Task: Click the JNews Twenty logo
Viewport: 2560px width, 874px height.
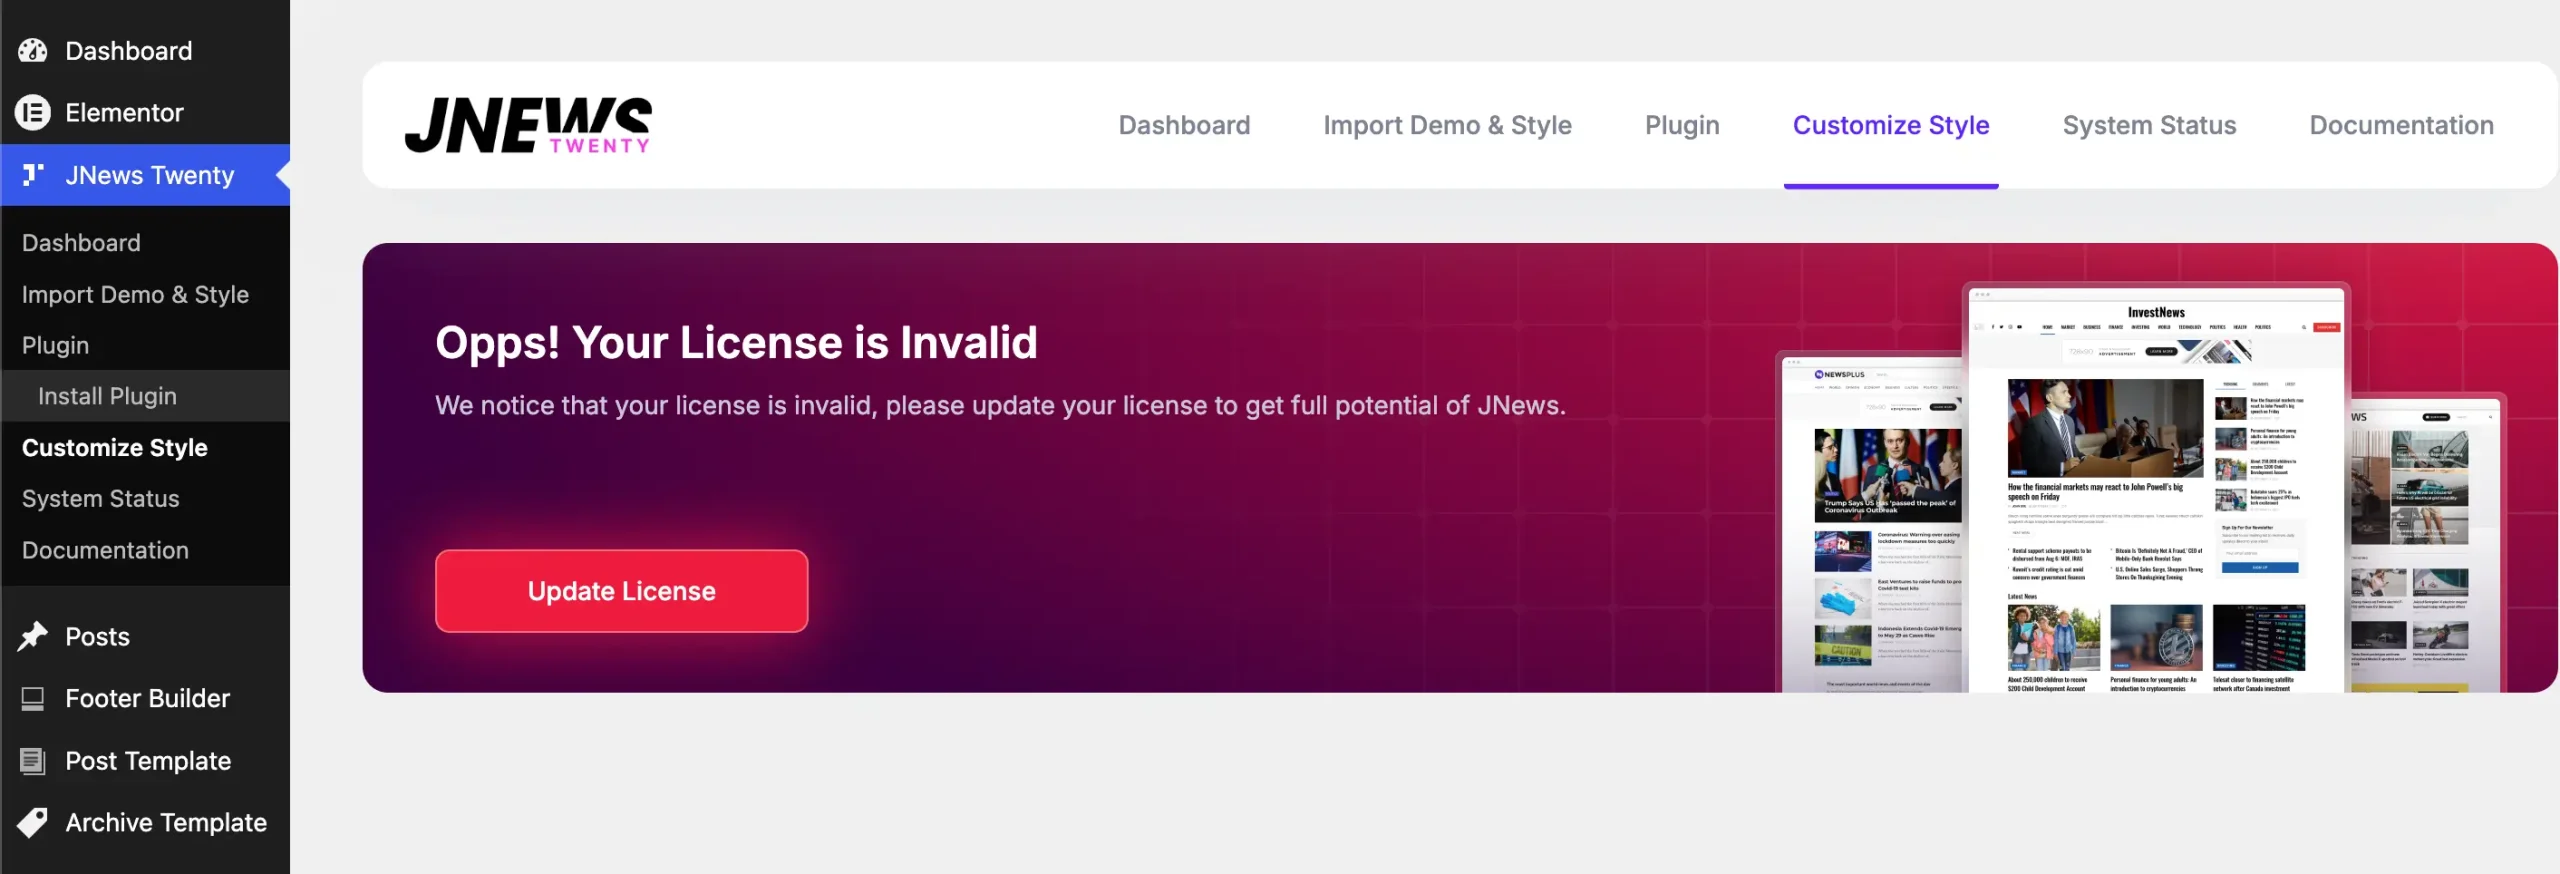Action: pyautogui.click(x=528, y=126)
